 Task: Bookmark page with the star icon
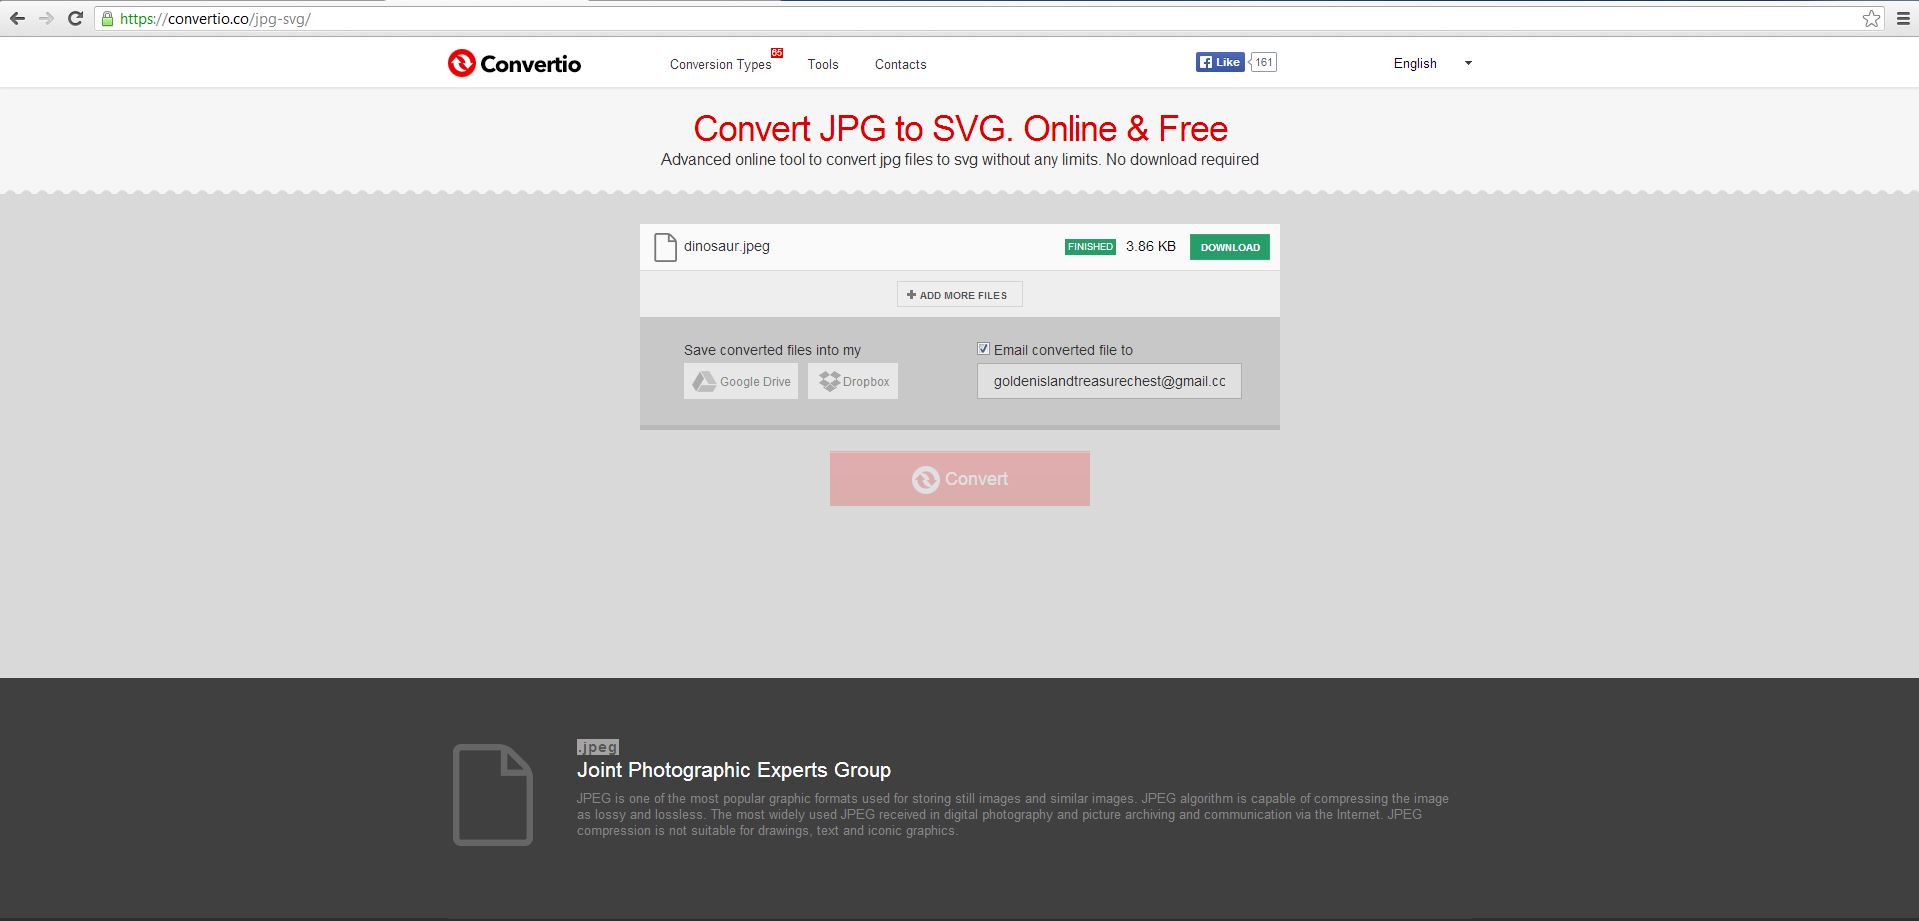tap(1871, 18)
